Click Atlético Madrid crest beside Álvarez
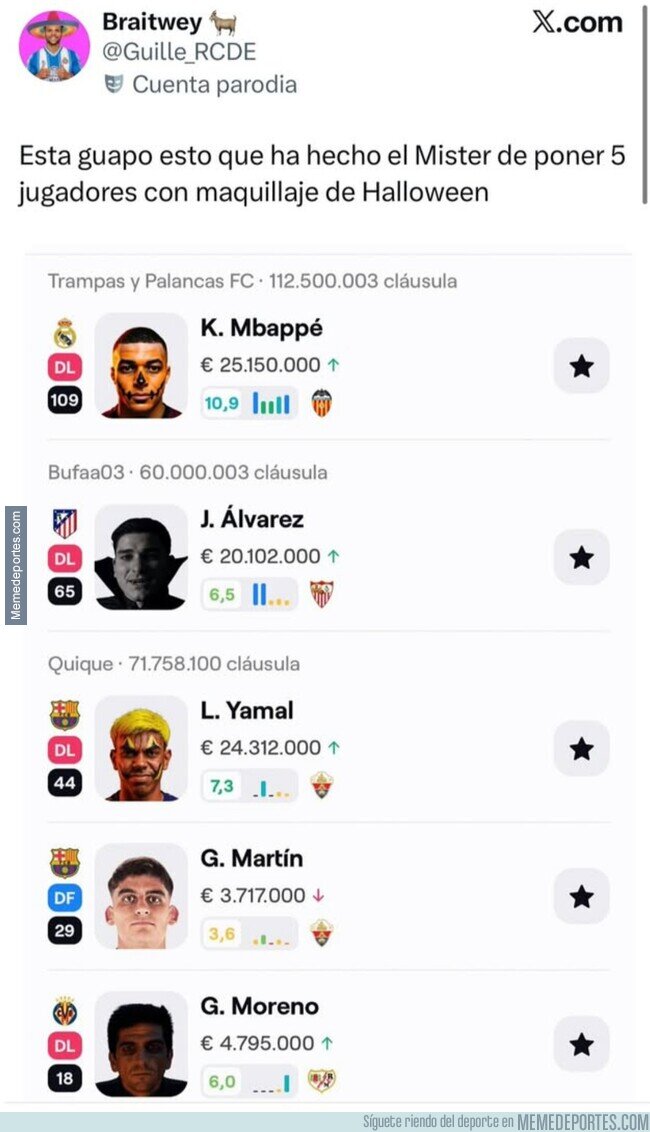Screen dimensions: 650x1132 65,523
